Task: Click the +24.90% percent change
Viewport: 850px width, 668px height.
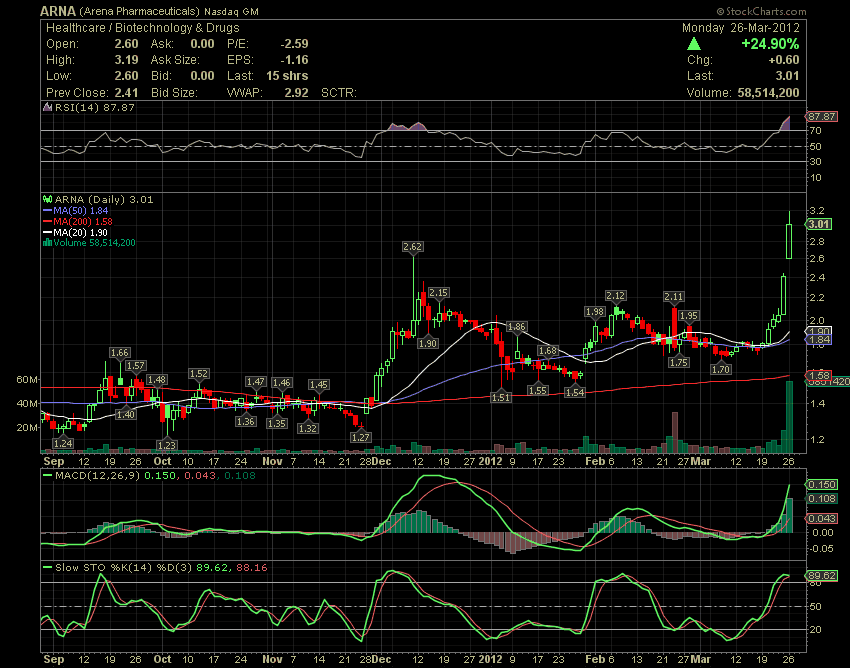Action: point(770,44)
